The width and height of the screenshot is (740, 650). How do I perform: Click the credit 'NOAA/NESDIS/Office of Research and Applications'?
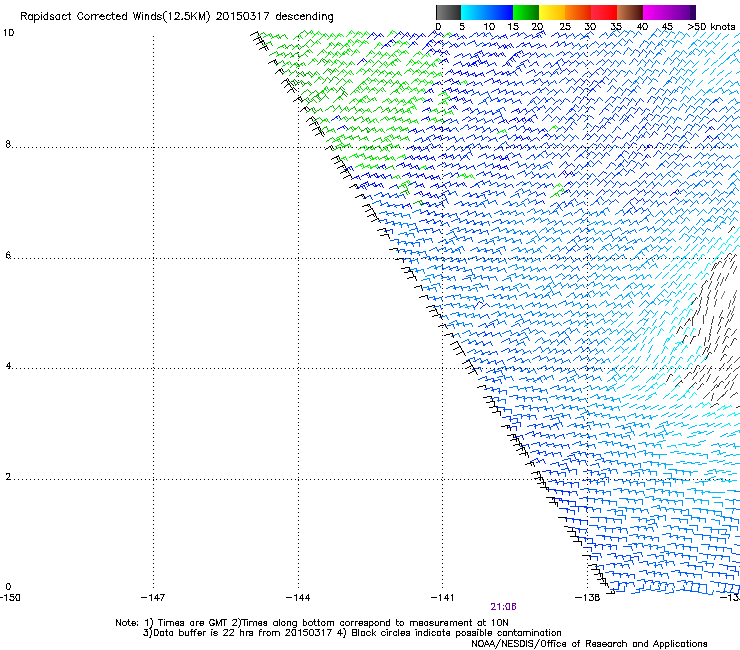click(589, 644)
